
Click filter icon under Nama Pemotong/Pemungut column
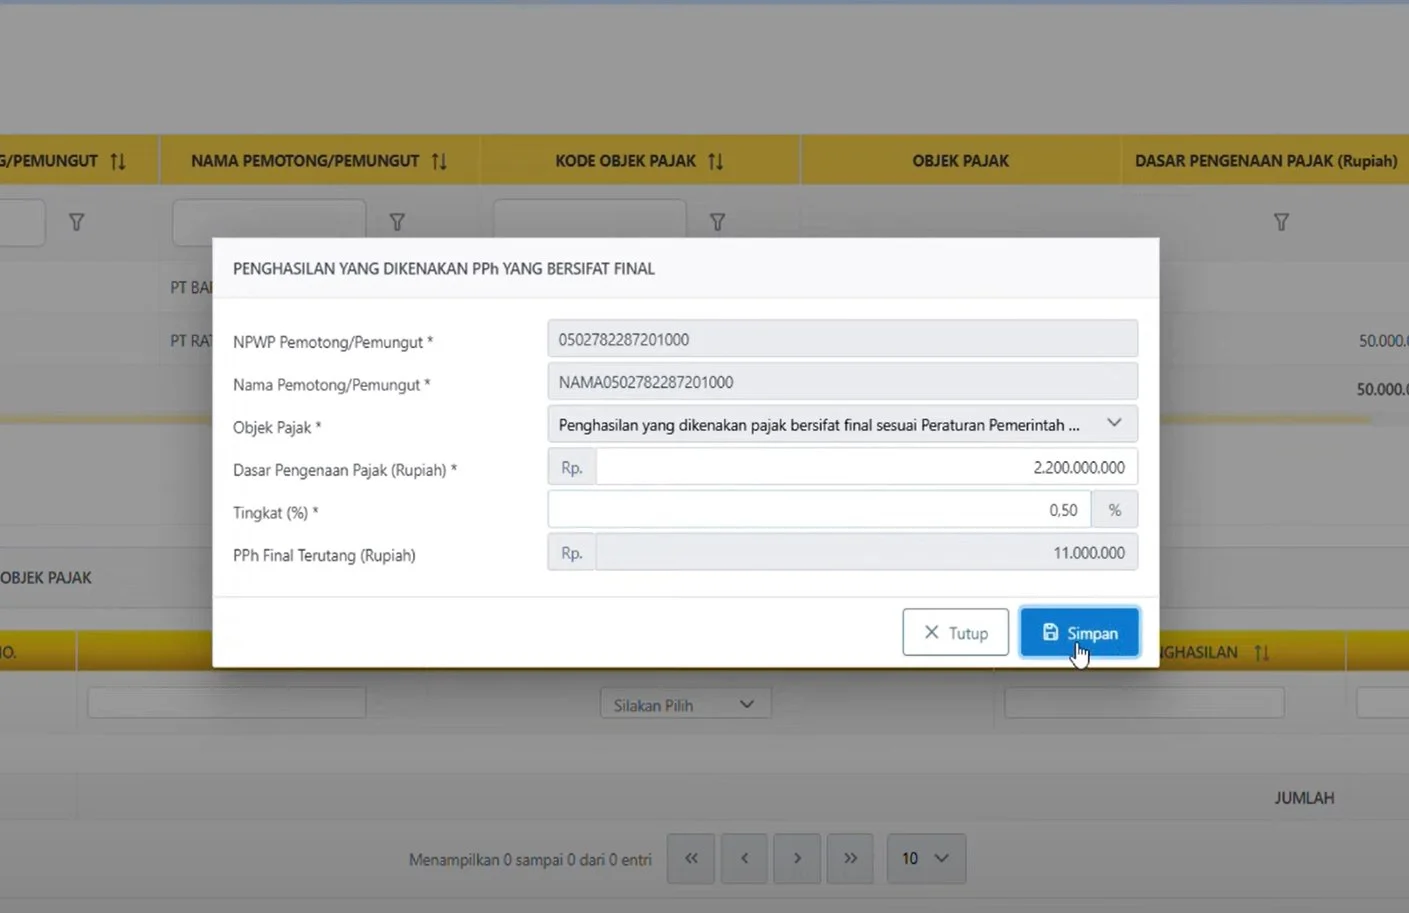(397, 222)
